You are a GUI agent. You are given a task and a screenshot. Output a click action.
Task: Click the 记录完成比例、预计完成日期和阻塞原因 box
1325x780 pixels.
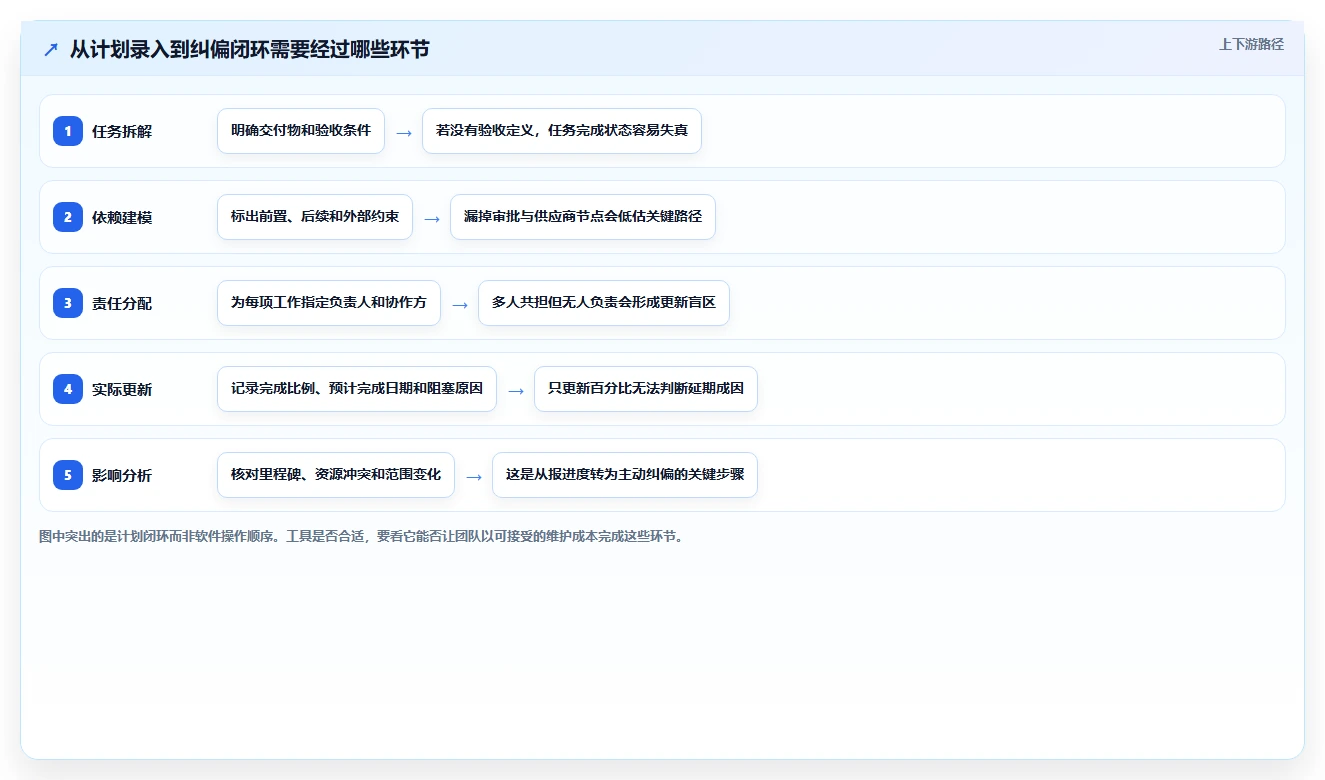[x=357, y=389]
